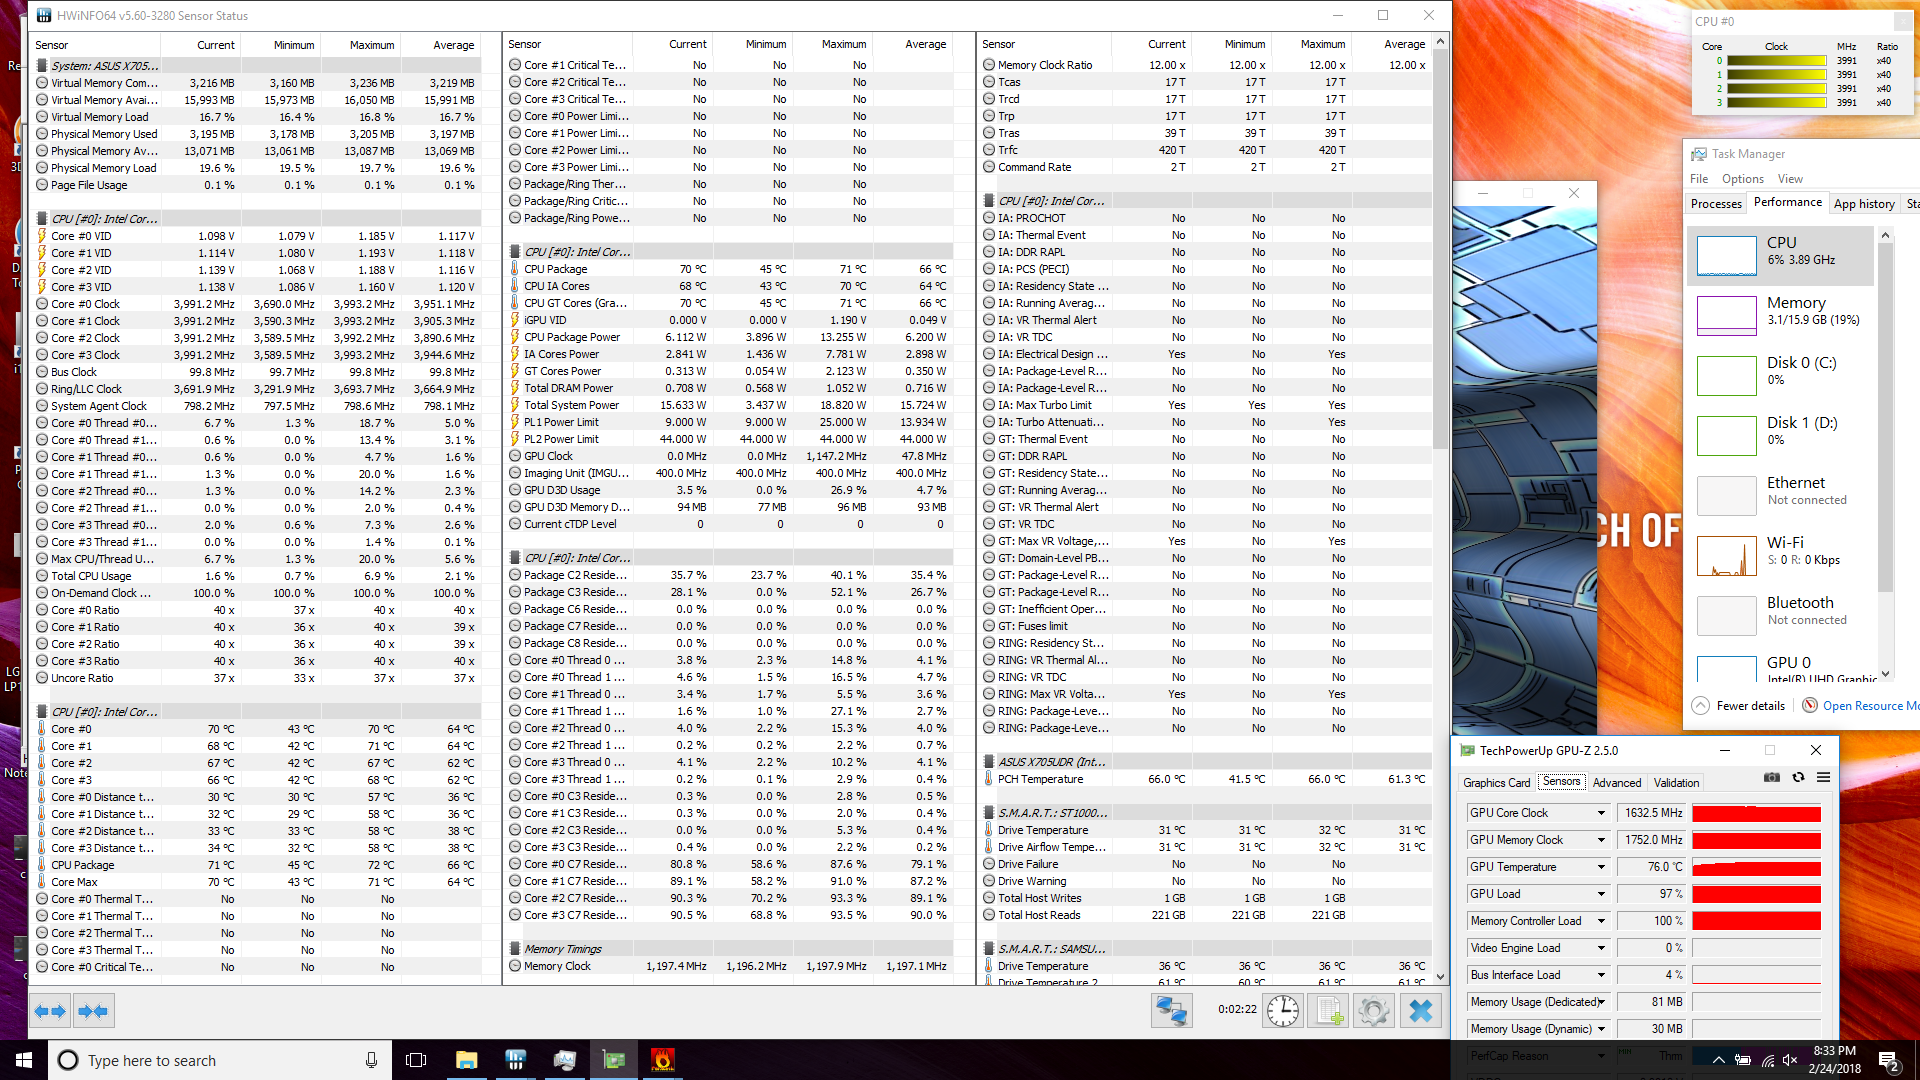Open the GPU Core Clock dropdown
1920x1080 pixels.
tap(1601, 813)
